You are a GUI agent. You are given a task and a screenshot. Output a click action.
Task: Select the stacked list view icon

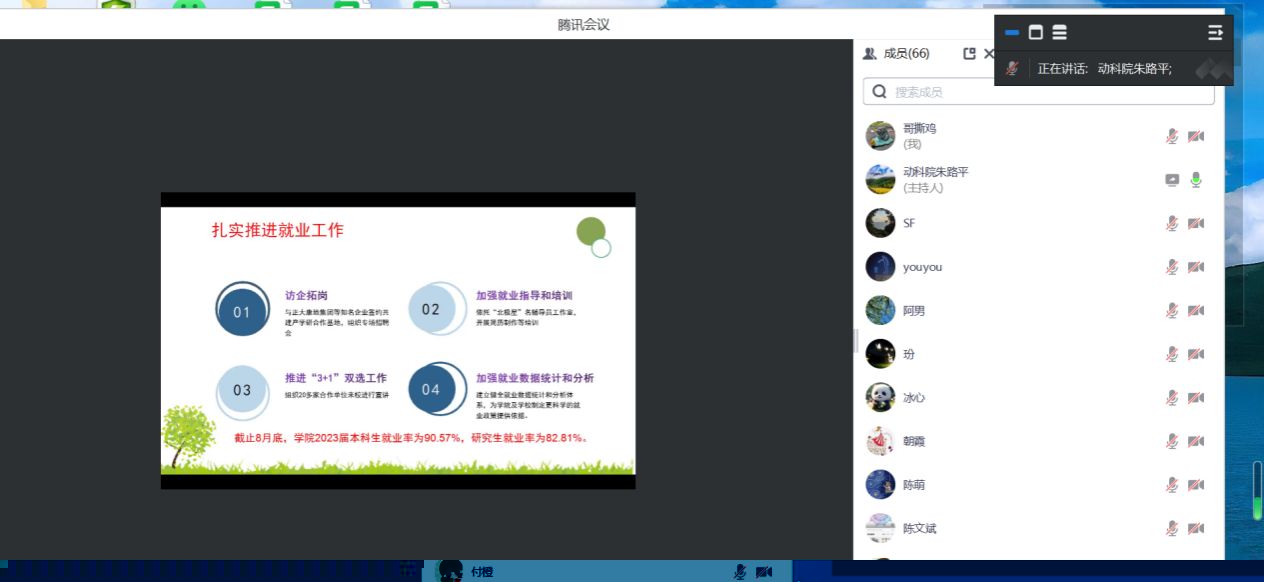1059,33
